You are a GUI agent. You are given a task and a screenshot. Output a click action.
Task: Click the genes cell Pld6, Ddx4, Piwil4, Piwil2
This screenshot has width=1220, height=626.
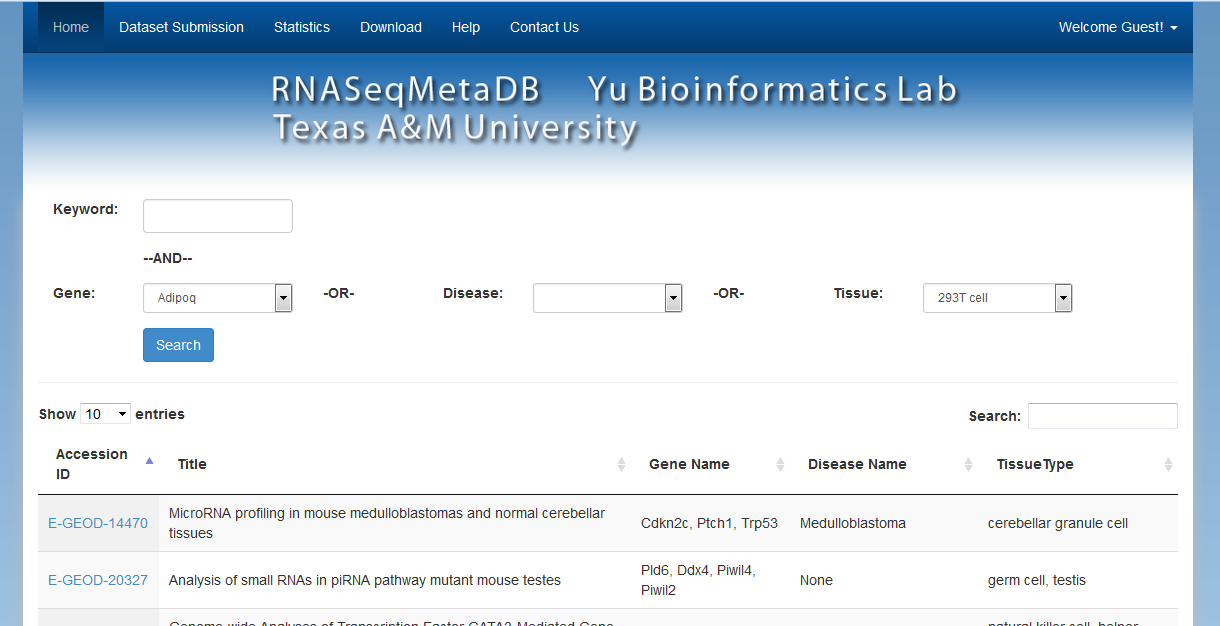pos(698,580)
